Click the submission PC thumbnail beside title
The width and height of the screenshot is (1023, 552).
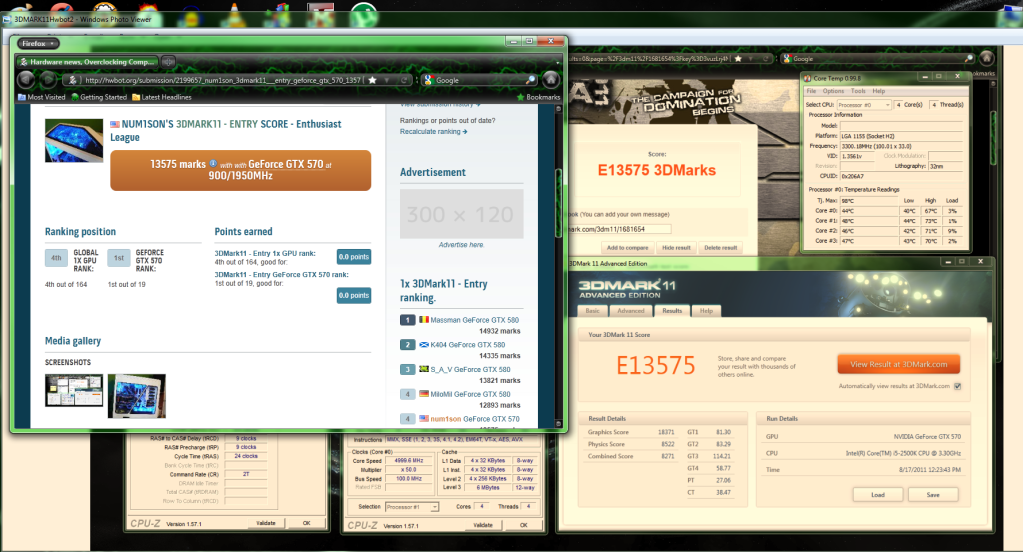click(74, 140)
